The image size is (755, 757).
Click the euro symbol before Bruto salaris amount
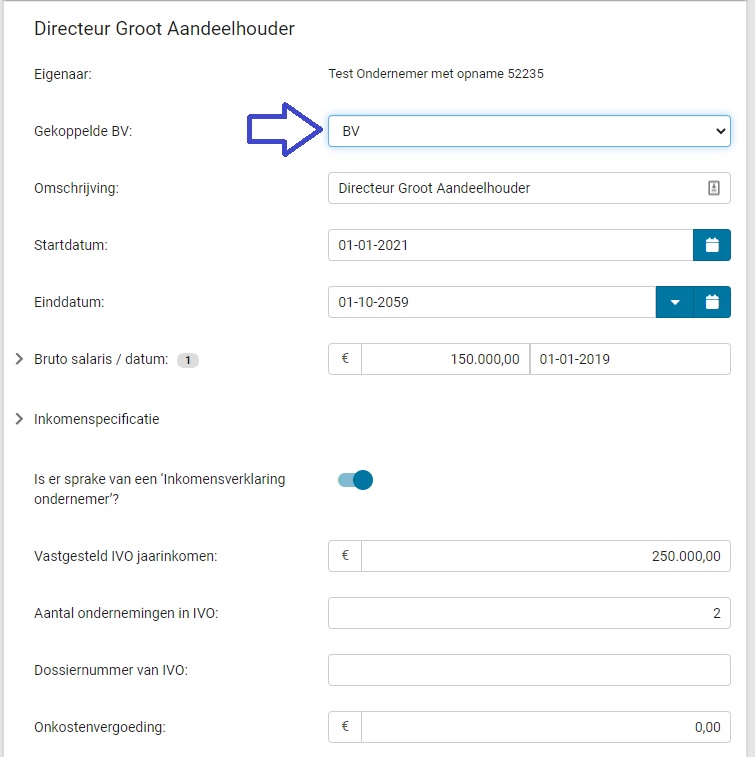click(345, 359)
